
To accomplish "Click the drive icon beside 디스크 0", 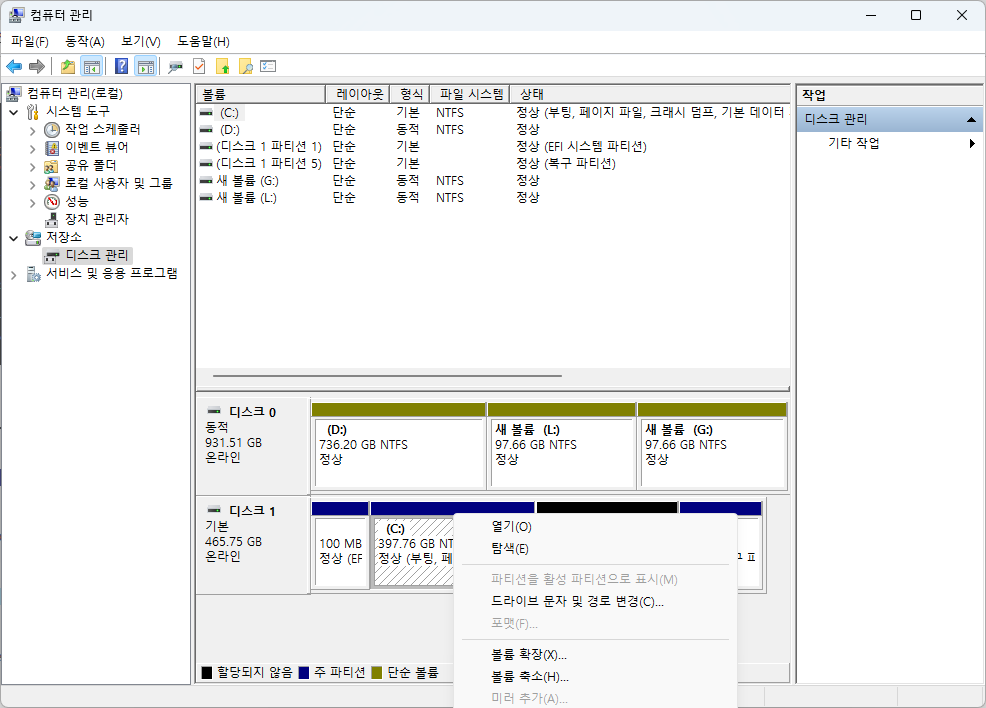I will pyautogui.click(x=214, y=411).
